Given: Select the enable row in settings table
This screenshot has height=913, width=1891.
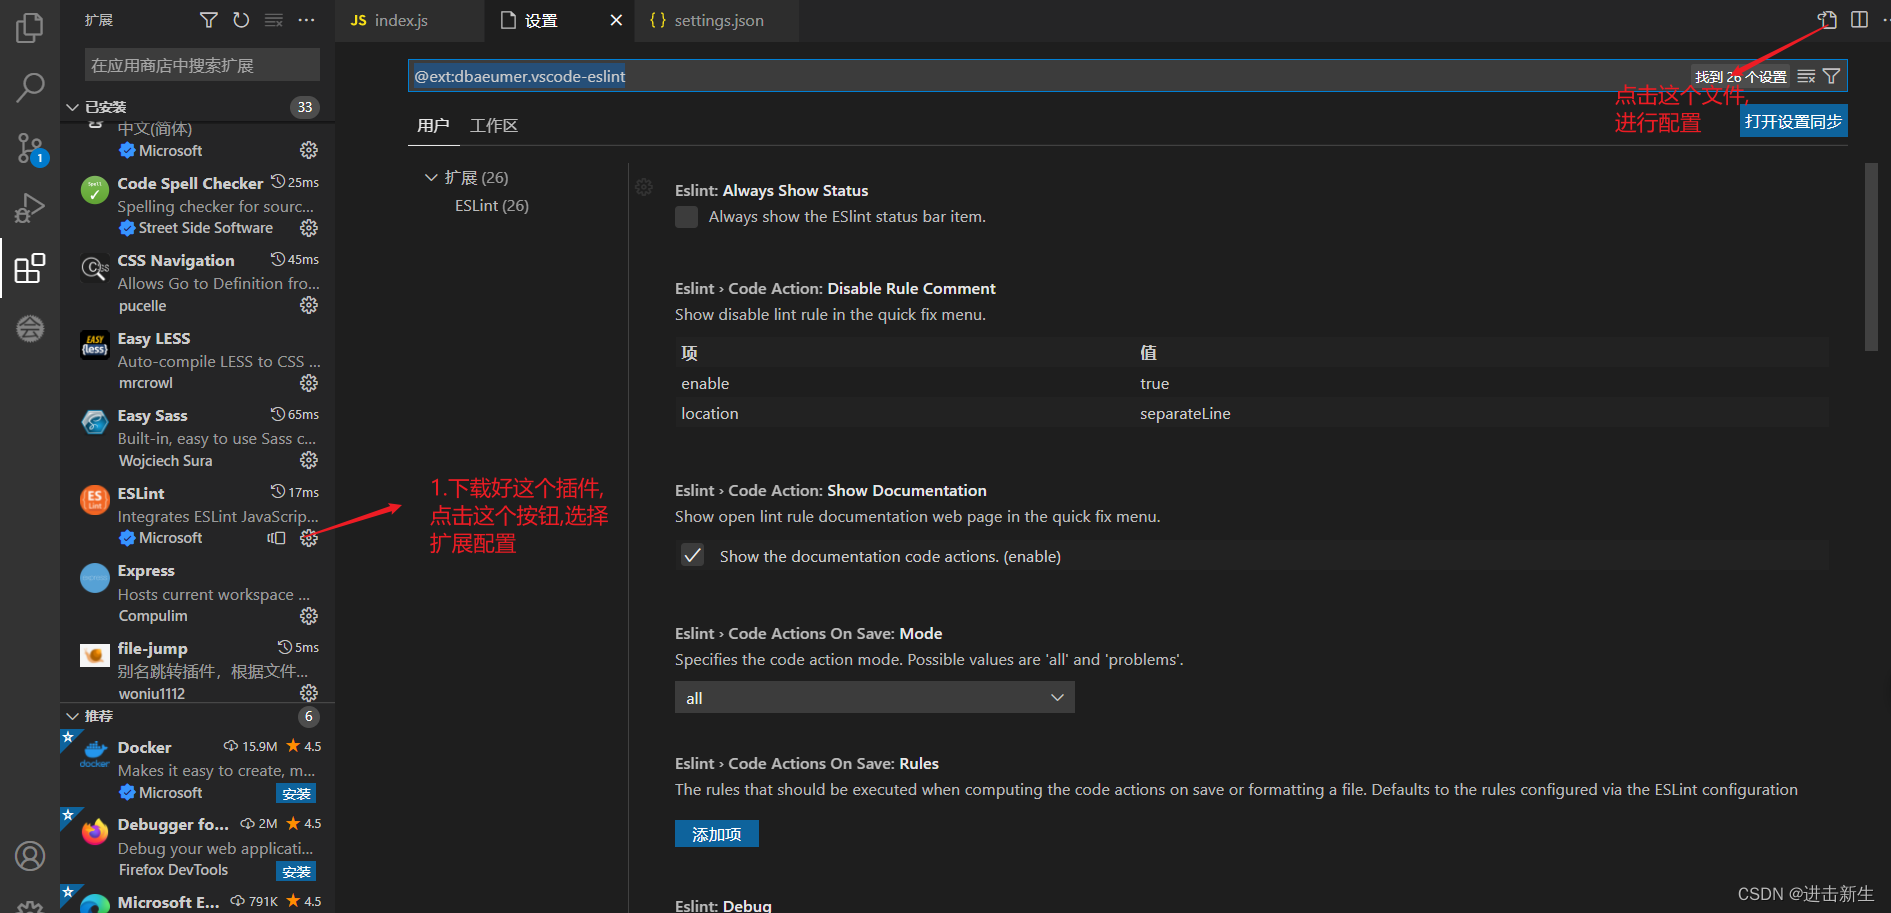Looking at the screenshot, I should click(x=1251, y=383).
